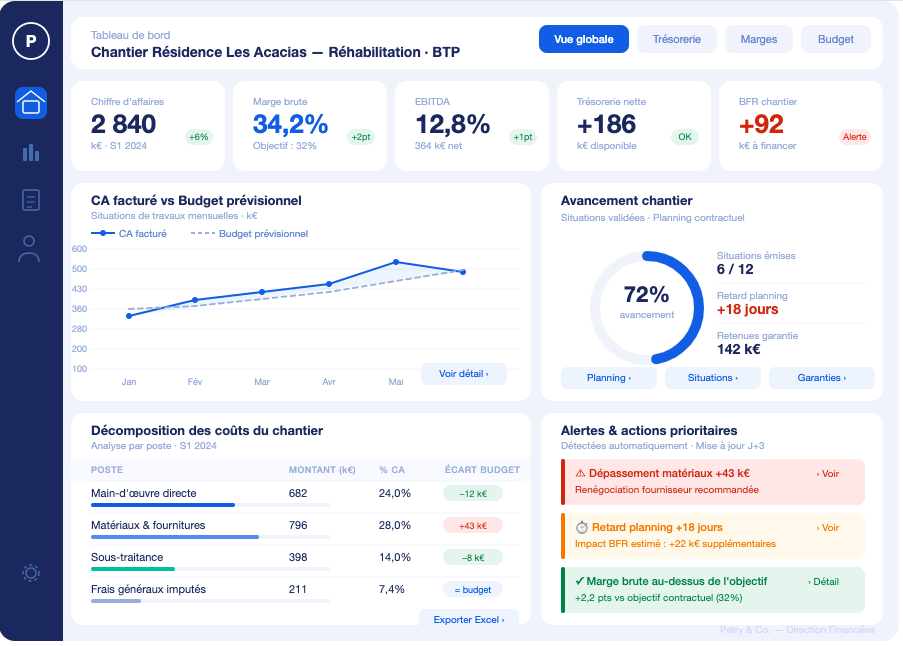903x646 pixels.
Task: Click the ÉCART BUDGET column header
Action: pos(482,470)
